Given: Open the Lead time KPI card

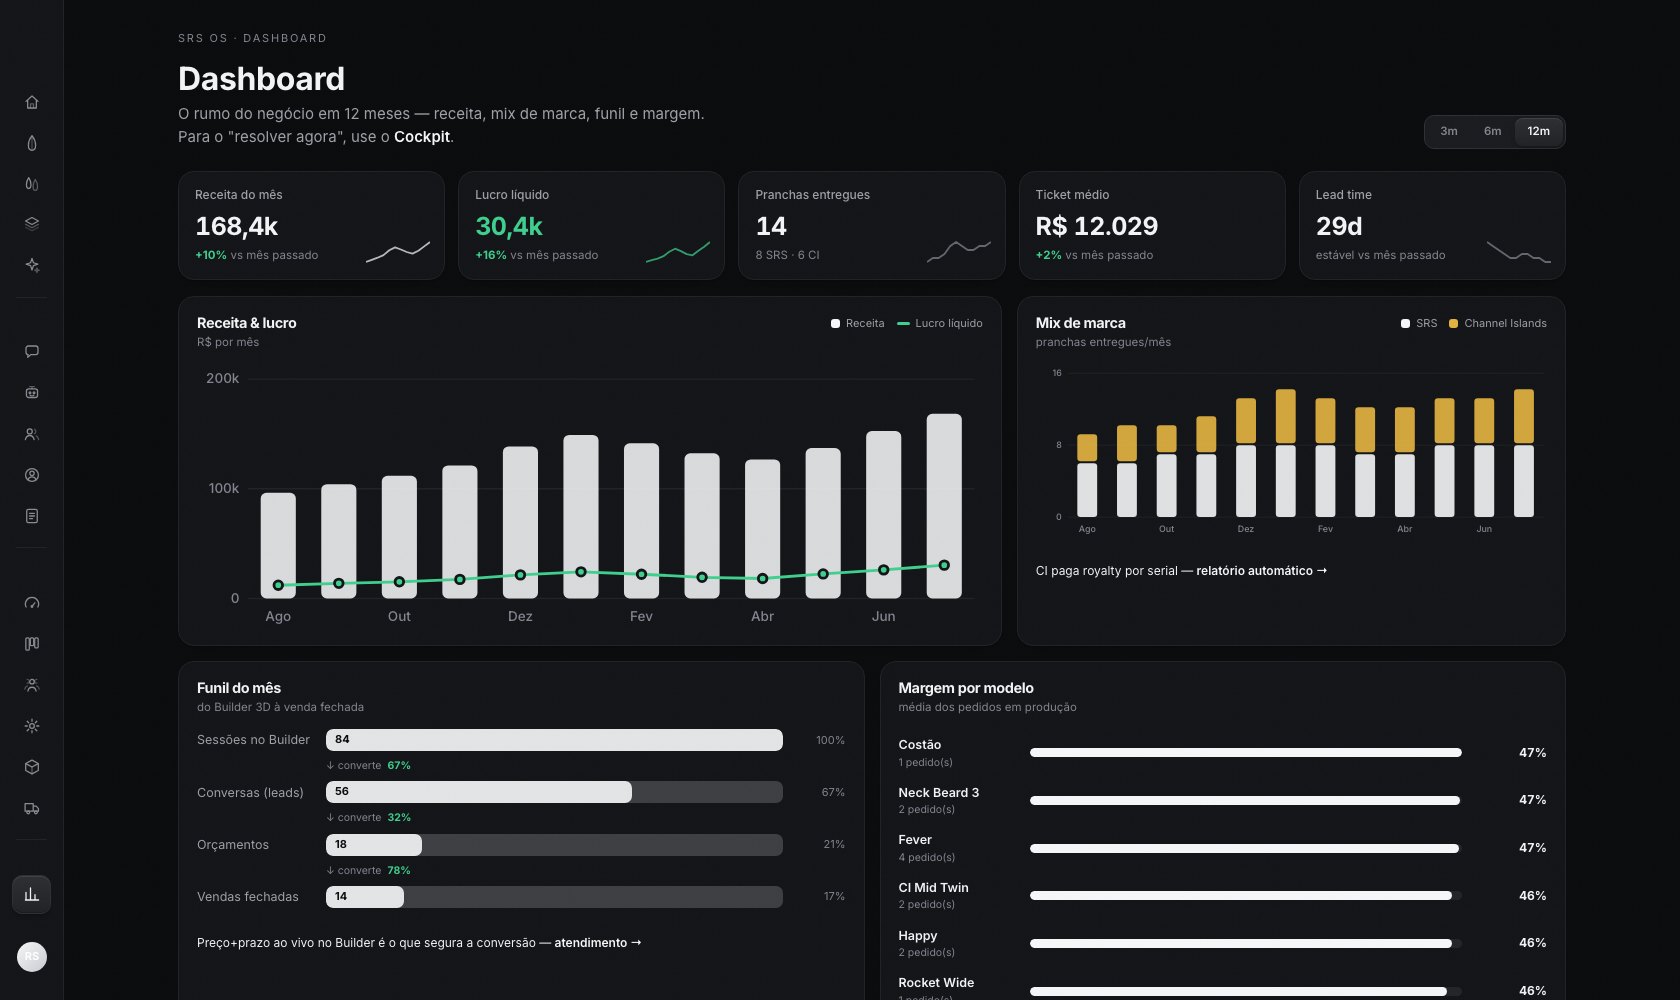Looking at the screenshot, I should point(1432,225).
